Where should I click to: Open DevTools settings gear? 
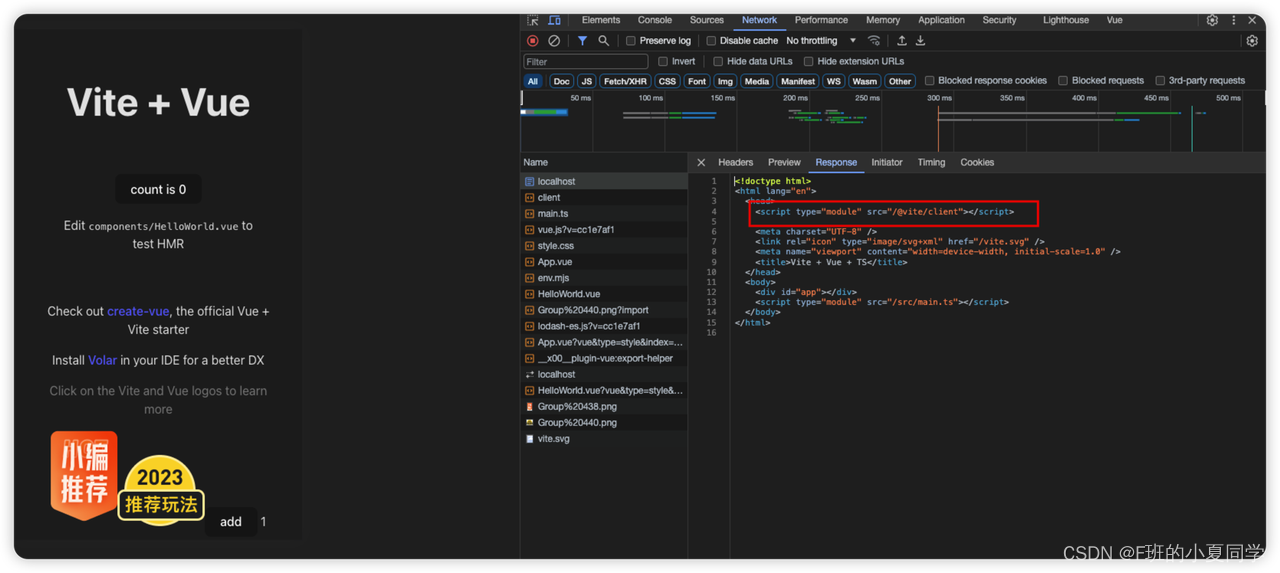pyautogui.click(x=1212, y=20)
